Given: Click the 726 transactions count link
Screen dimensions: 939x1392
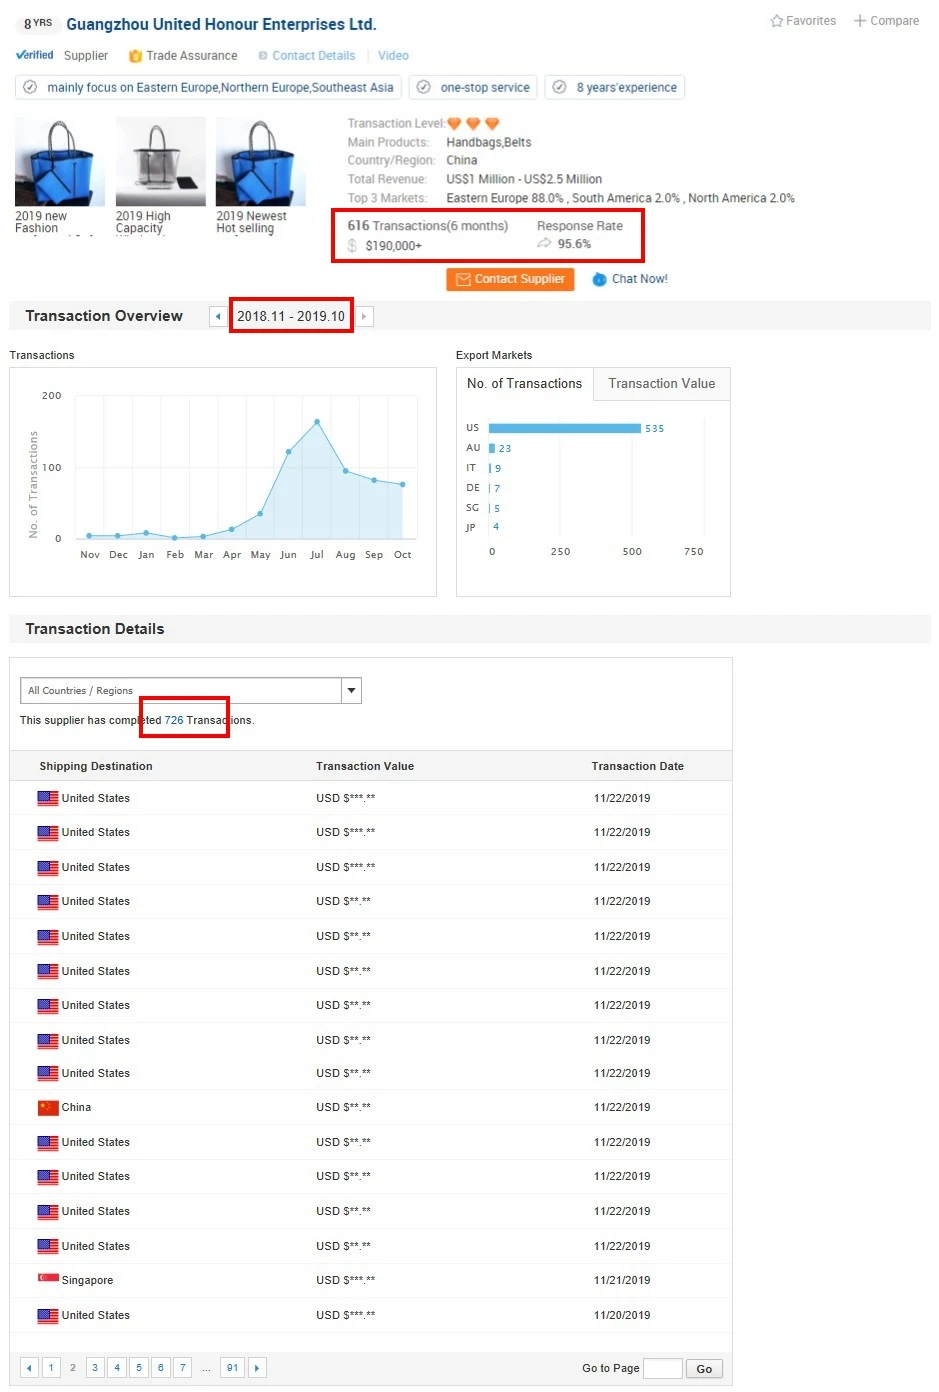Looking at the screenshot, I should (174, 721).
